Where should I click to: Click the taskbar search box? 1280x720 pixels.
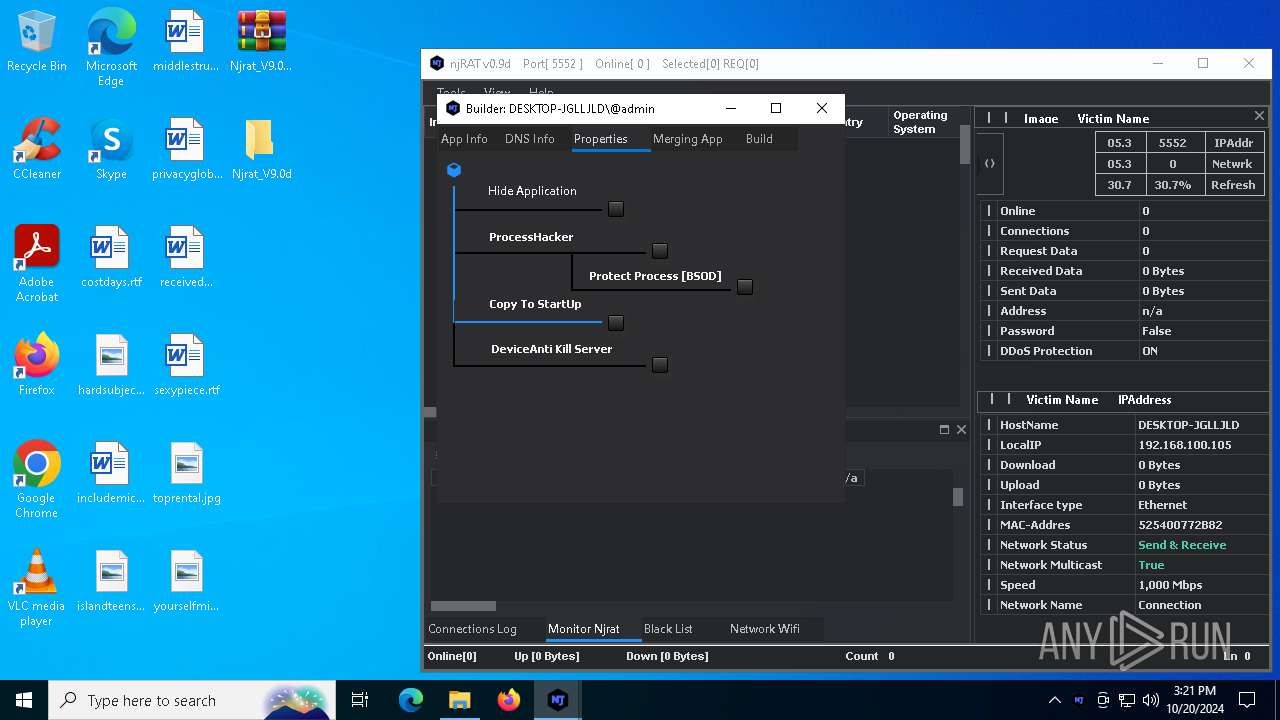(192, 700)
